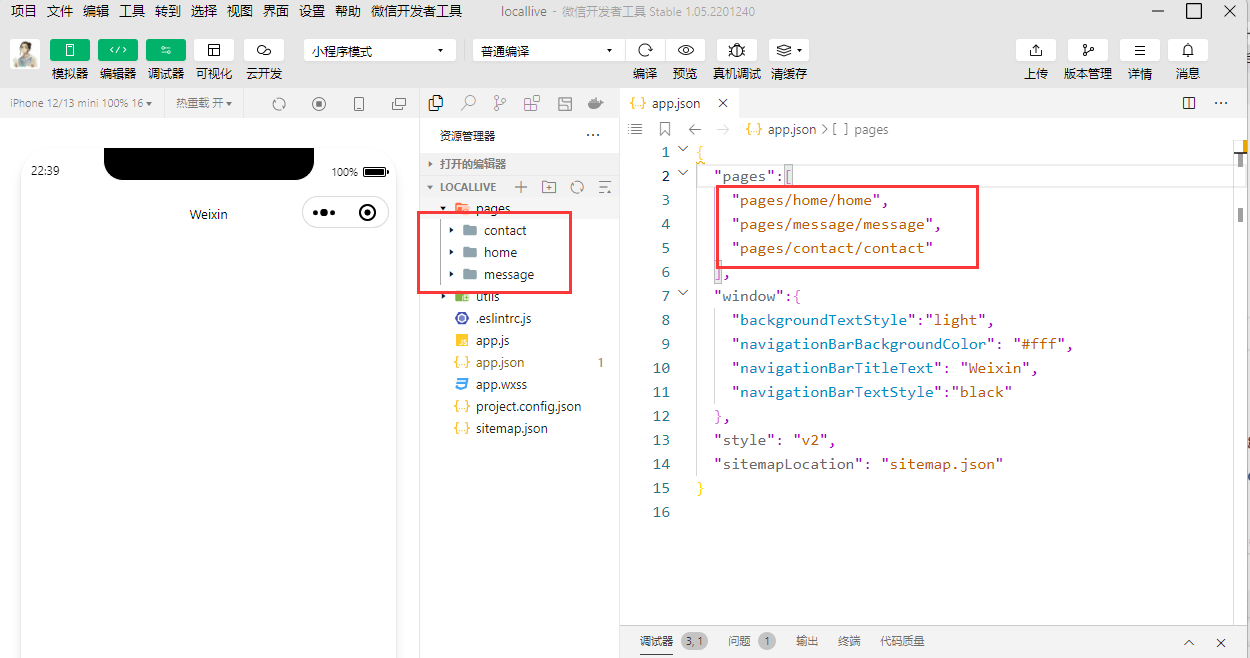Viewport: 1250px width, 658px height.
Task: Start 真机调试 real device debugging
Action: (x=737, y=50)
